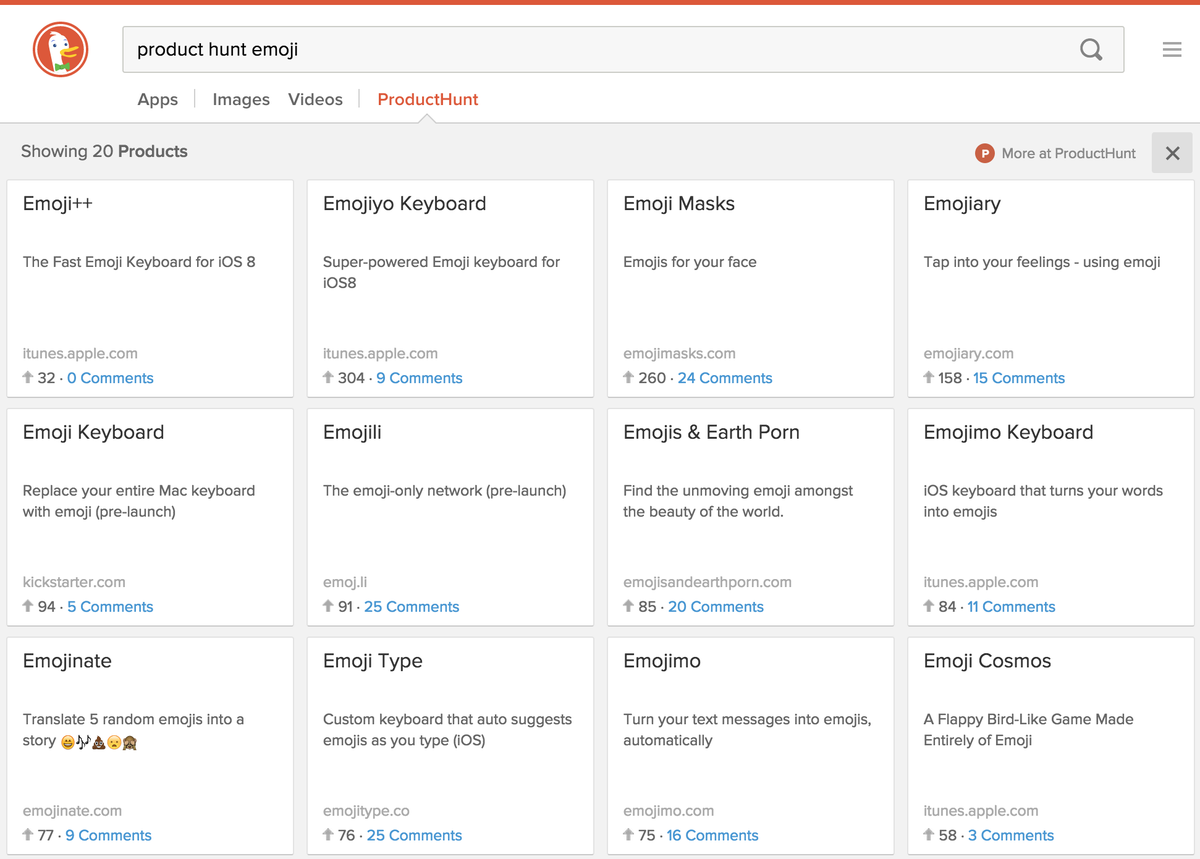Click upvote arrow on Emojimo card
The image size is (1200, 859).
pos(628,836)
